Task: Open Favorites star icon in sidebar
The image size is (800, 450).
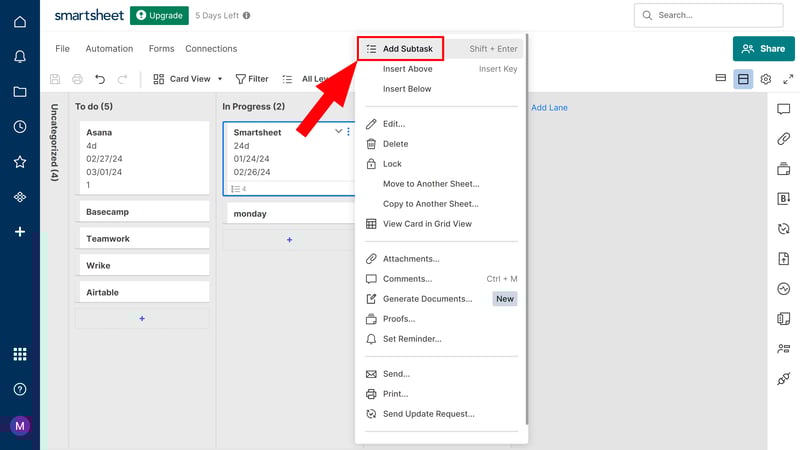Action: point(20,162)
